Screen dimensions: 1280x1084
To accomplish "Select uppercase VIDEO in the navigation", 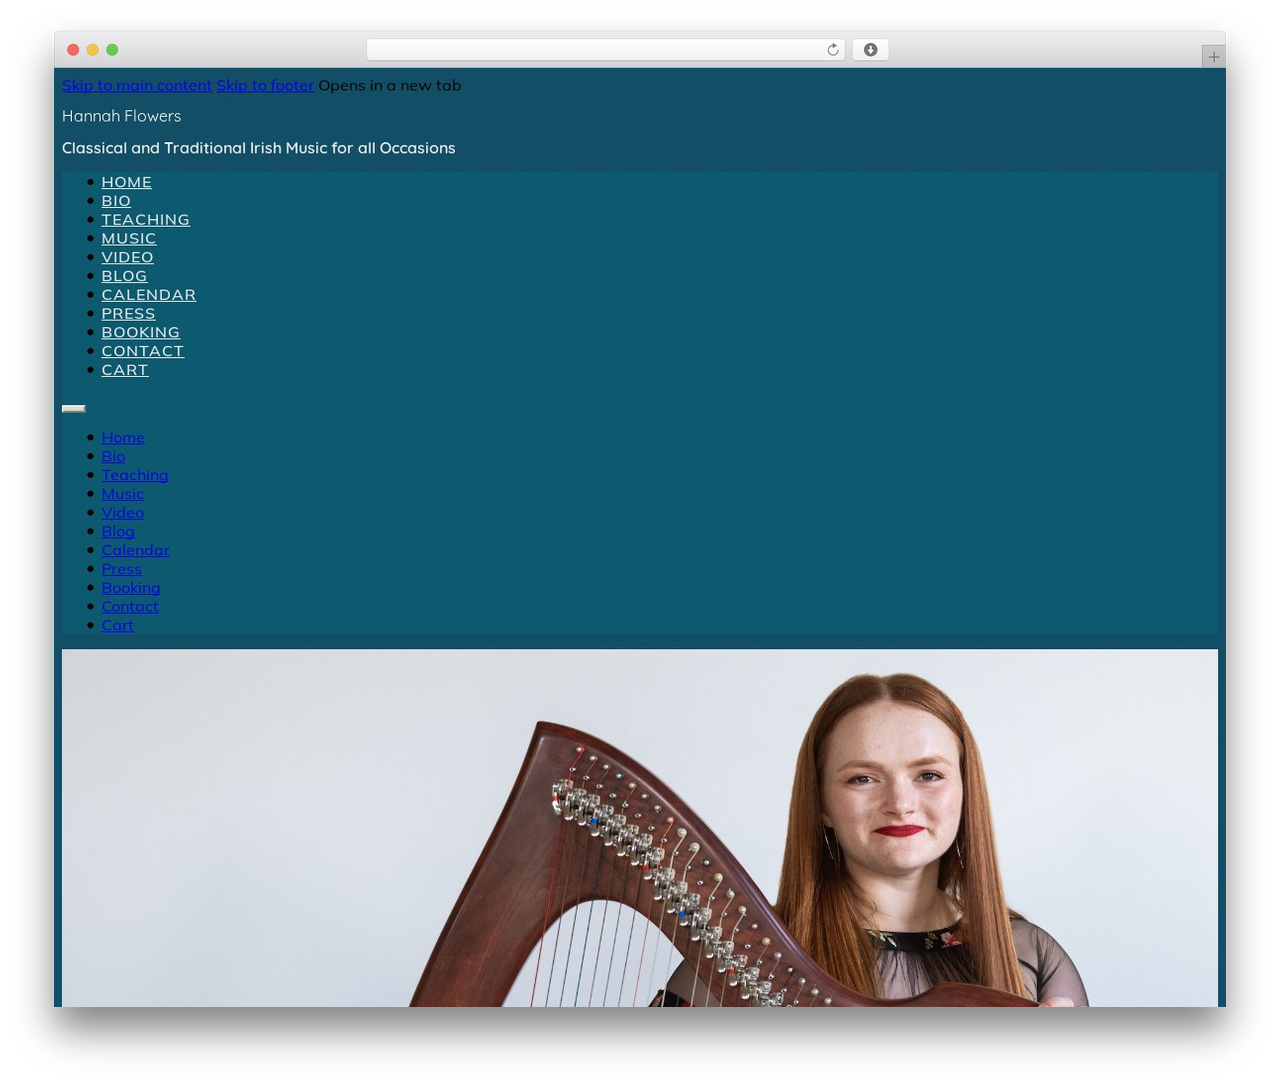I will coord(128,257).
